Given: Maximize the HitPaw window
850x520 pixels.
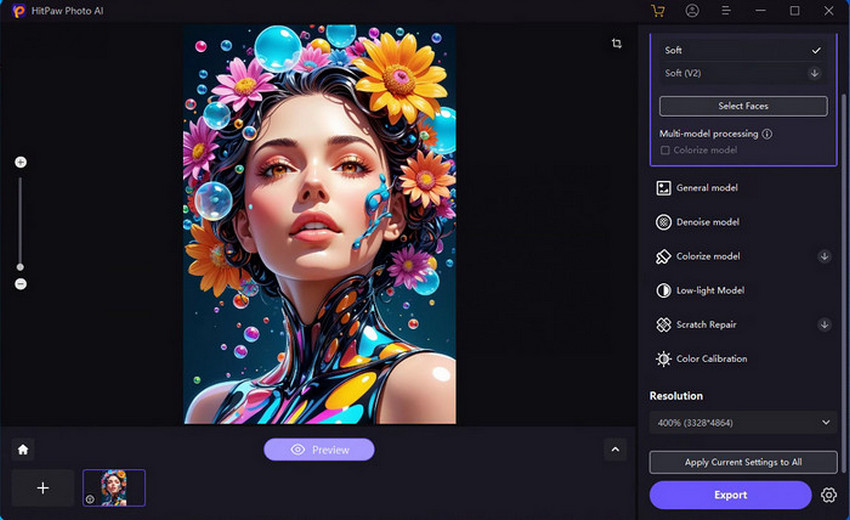Looking at the screenshot, I should click(794, 11).
